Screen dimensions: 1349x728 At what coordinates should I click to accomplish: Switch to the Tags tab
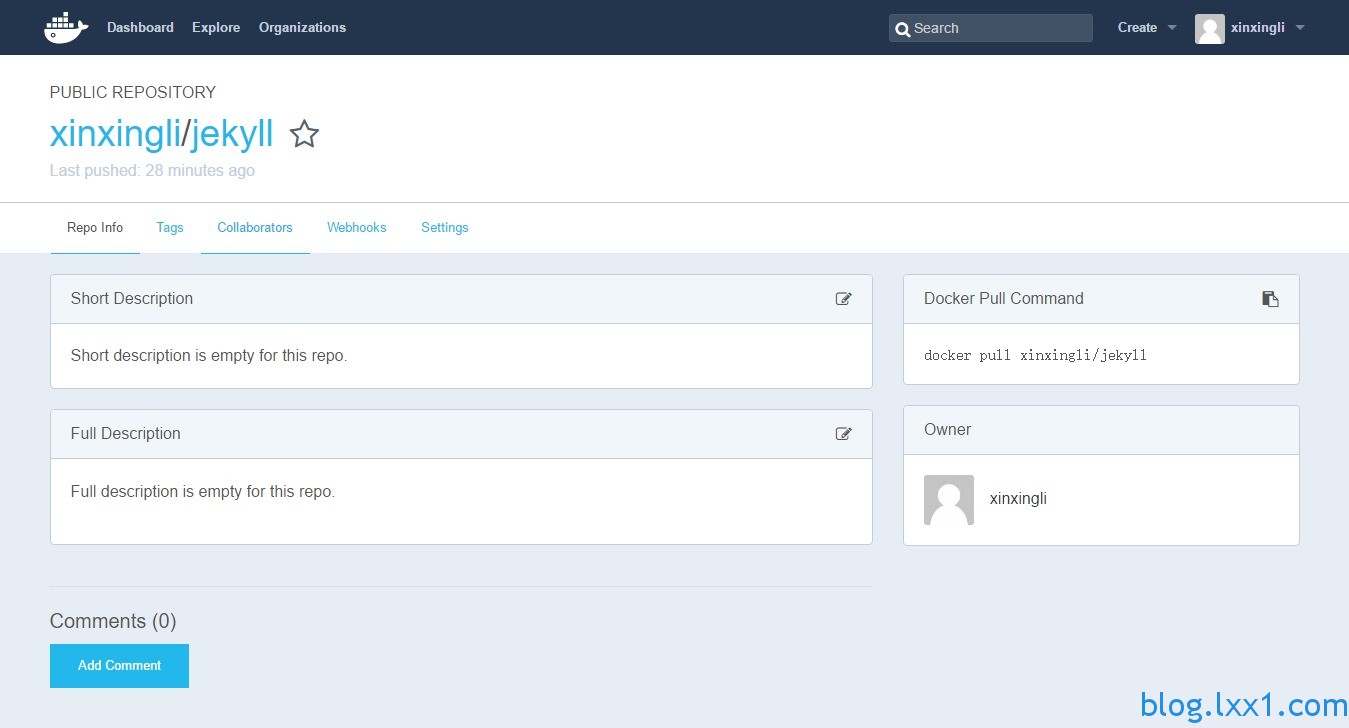tap(170, 228)
